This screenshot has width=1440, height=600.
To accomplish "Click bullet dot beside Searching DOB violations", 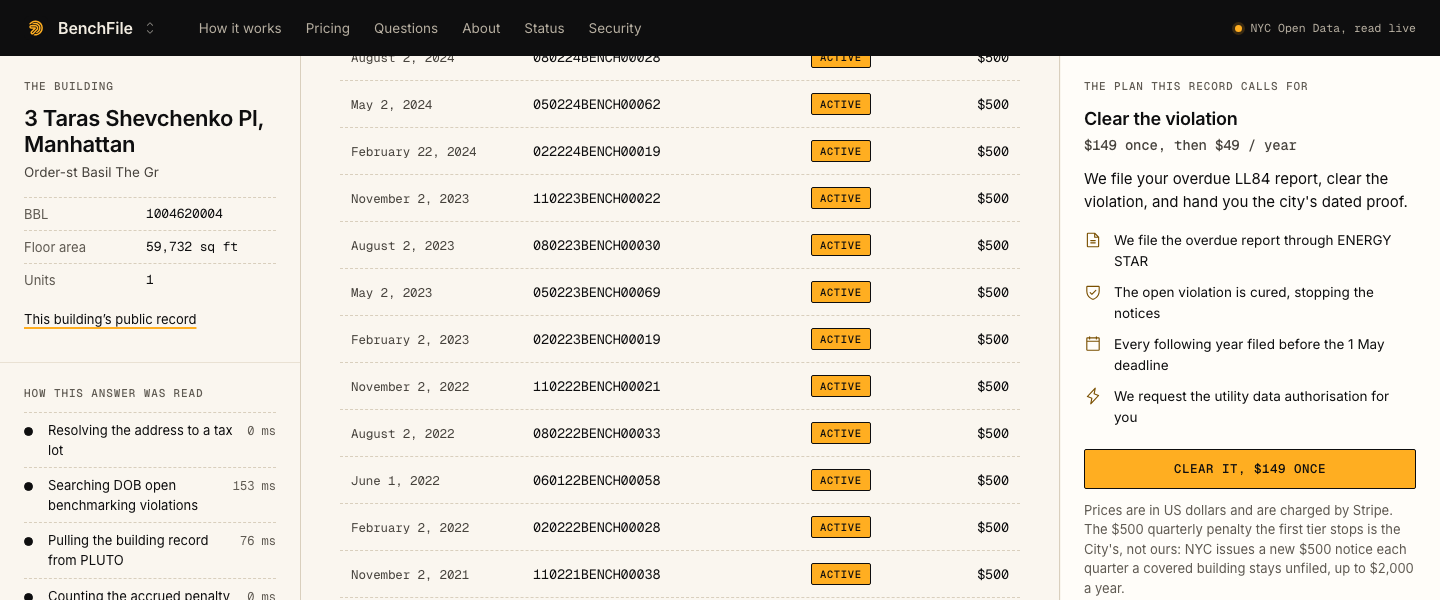I will click(x=29, y=486).
